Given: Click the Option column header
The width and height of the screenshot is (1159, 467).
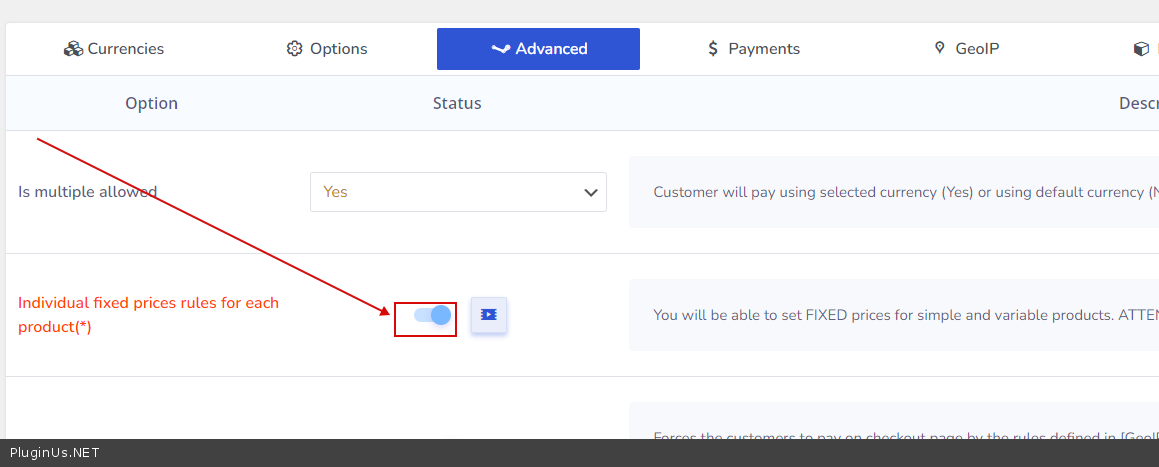Looking at the screenshot, I should [x=151, y=104].
